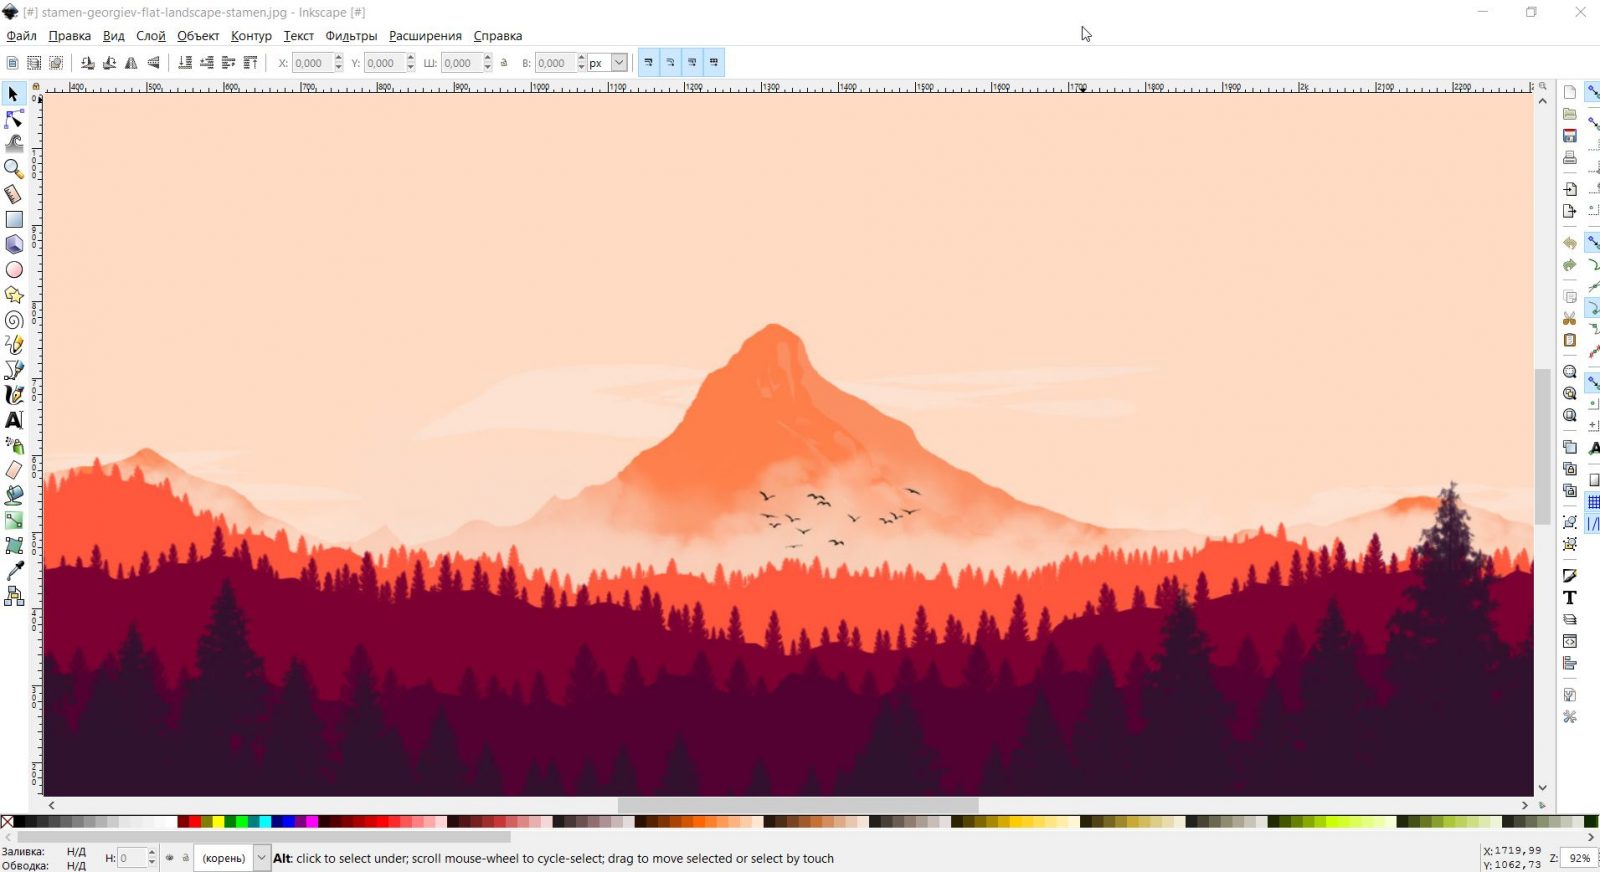The image size is (1600, 872).
Task: Select the Mesh gradient tool
Action: click(x=14, y=546)
